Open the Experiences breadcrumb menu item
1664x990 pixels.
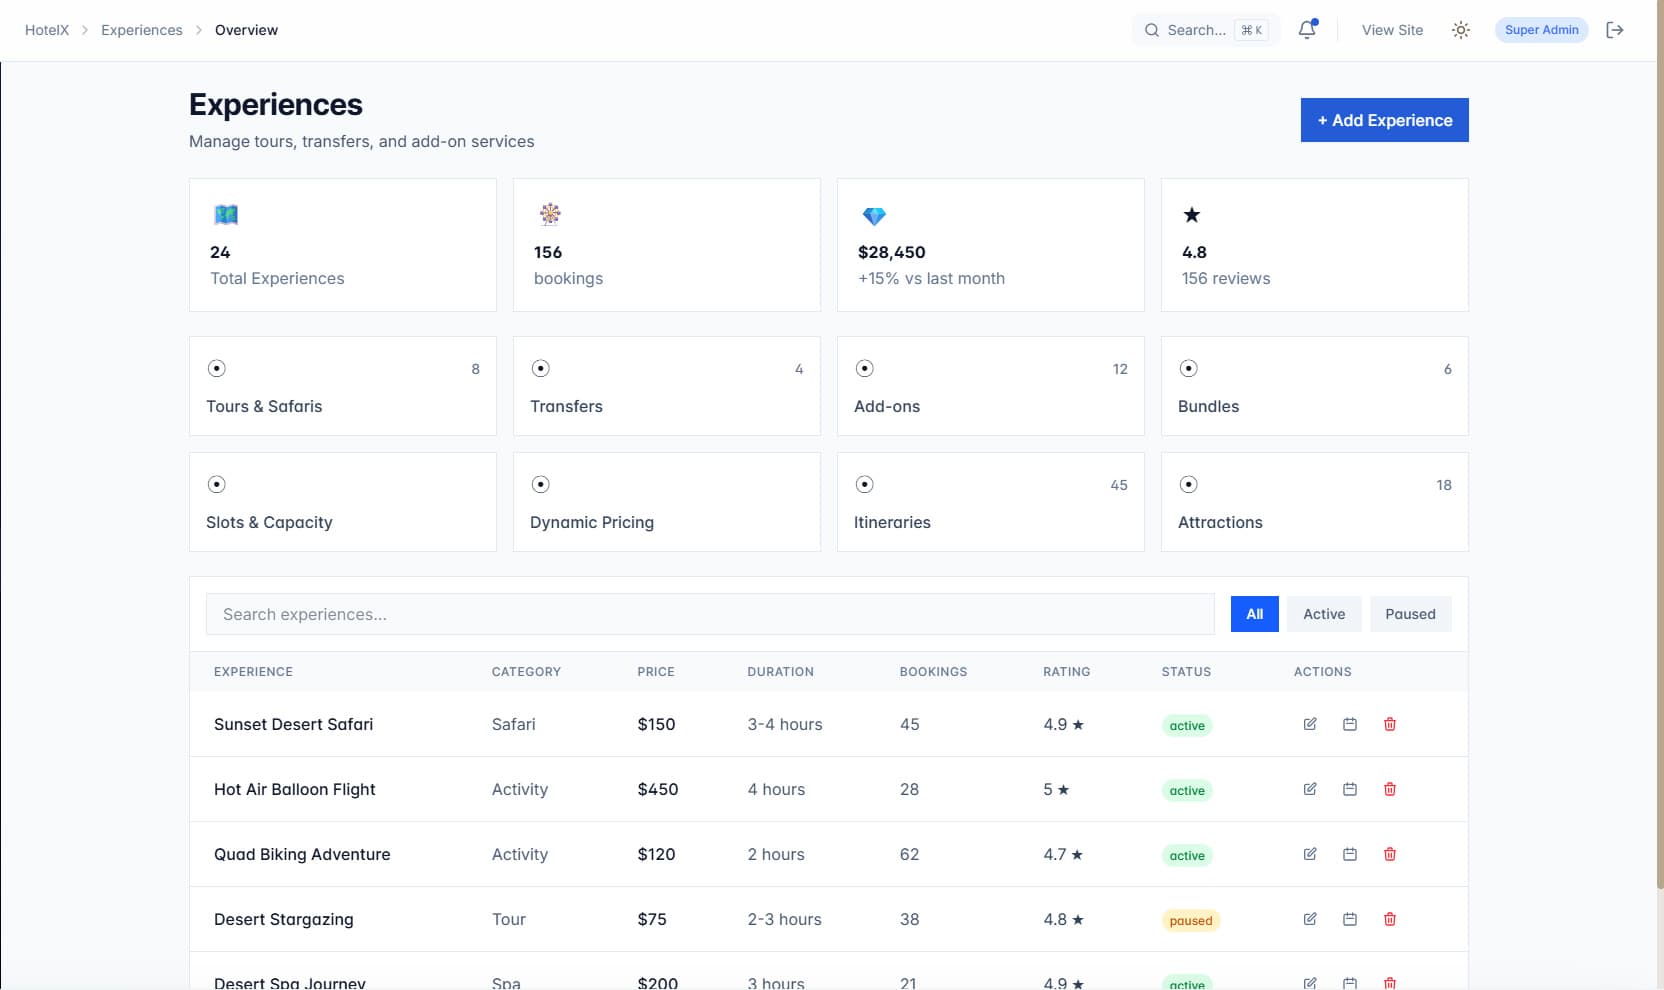click(x=141, y=30)
